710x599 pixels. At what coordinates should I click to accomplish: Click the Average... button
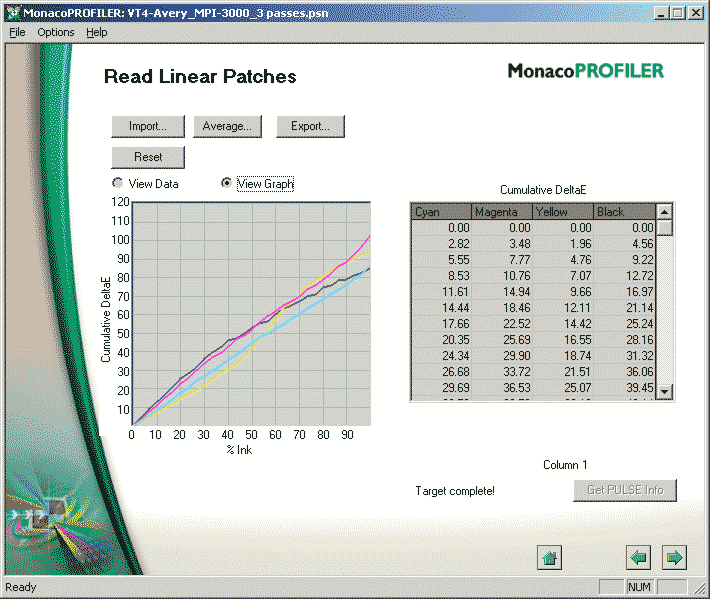coord(227,126)
